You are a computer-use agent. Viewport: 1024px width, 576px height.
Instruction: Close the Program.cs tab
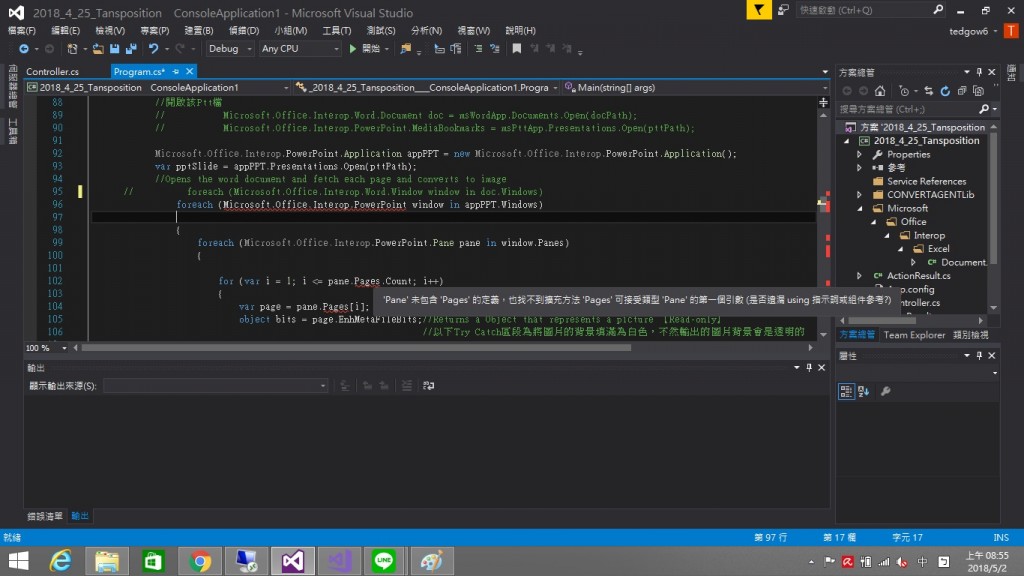189,71
